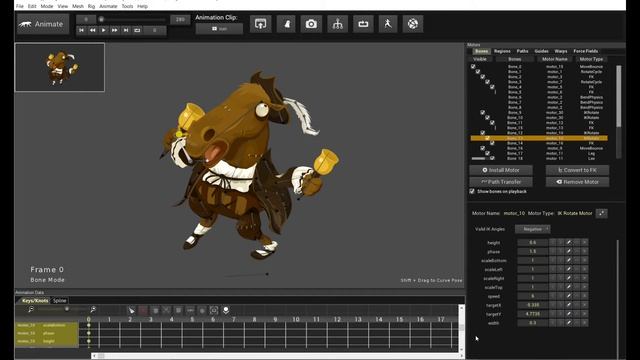Step back with the rewind button

pos(93,30)
